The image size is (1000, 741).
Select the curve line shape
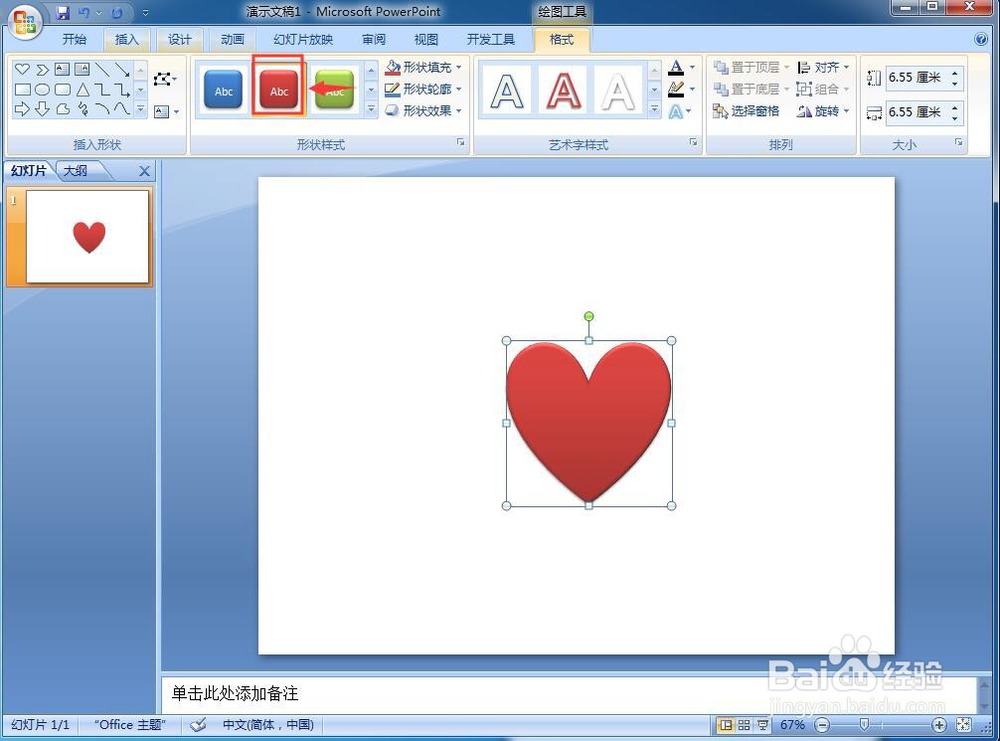coord(122,109)
